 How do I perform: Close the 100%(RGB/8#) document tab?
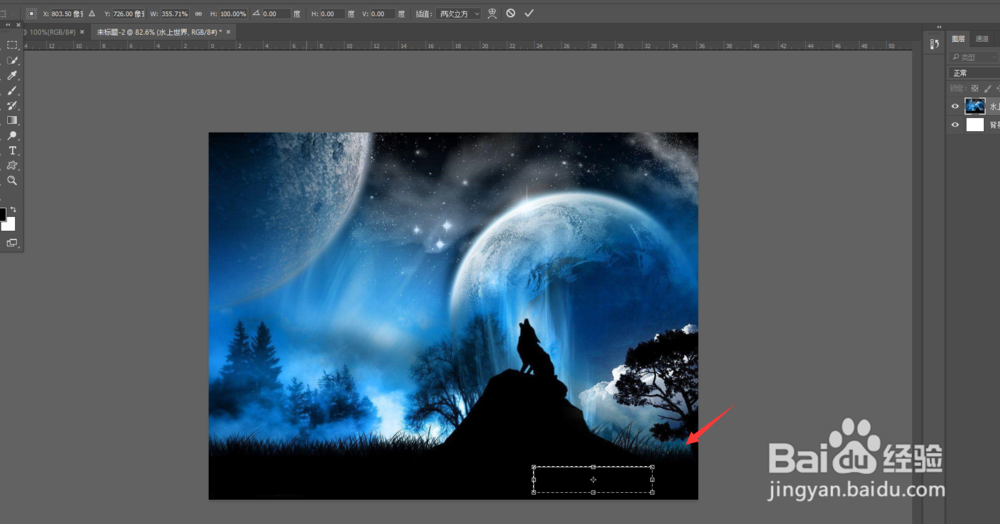point(82,32)
